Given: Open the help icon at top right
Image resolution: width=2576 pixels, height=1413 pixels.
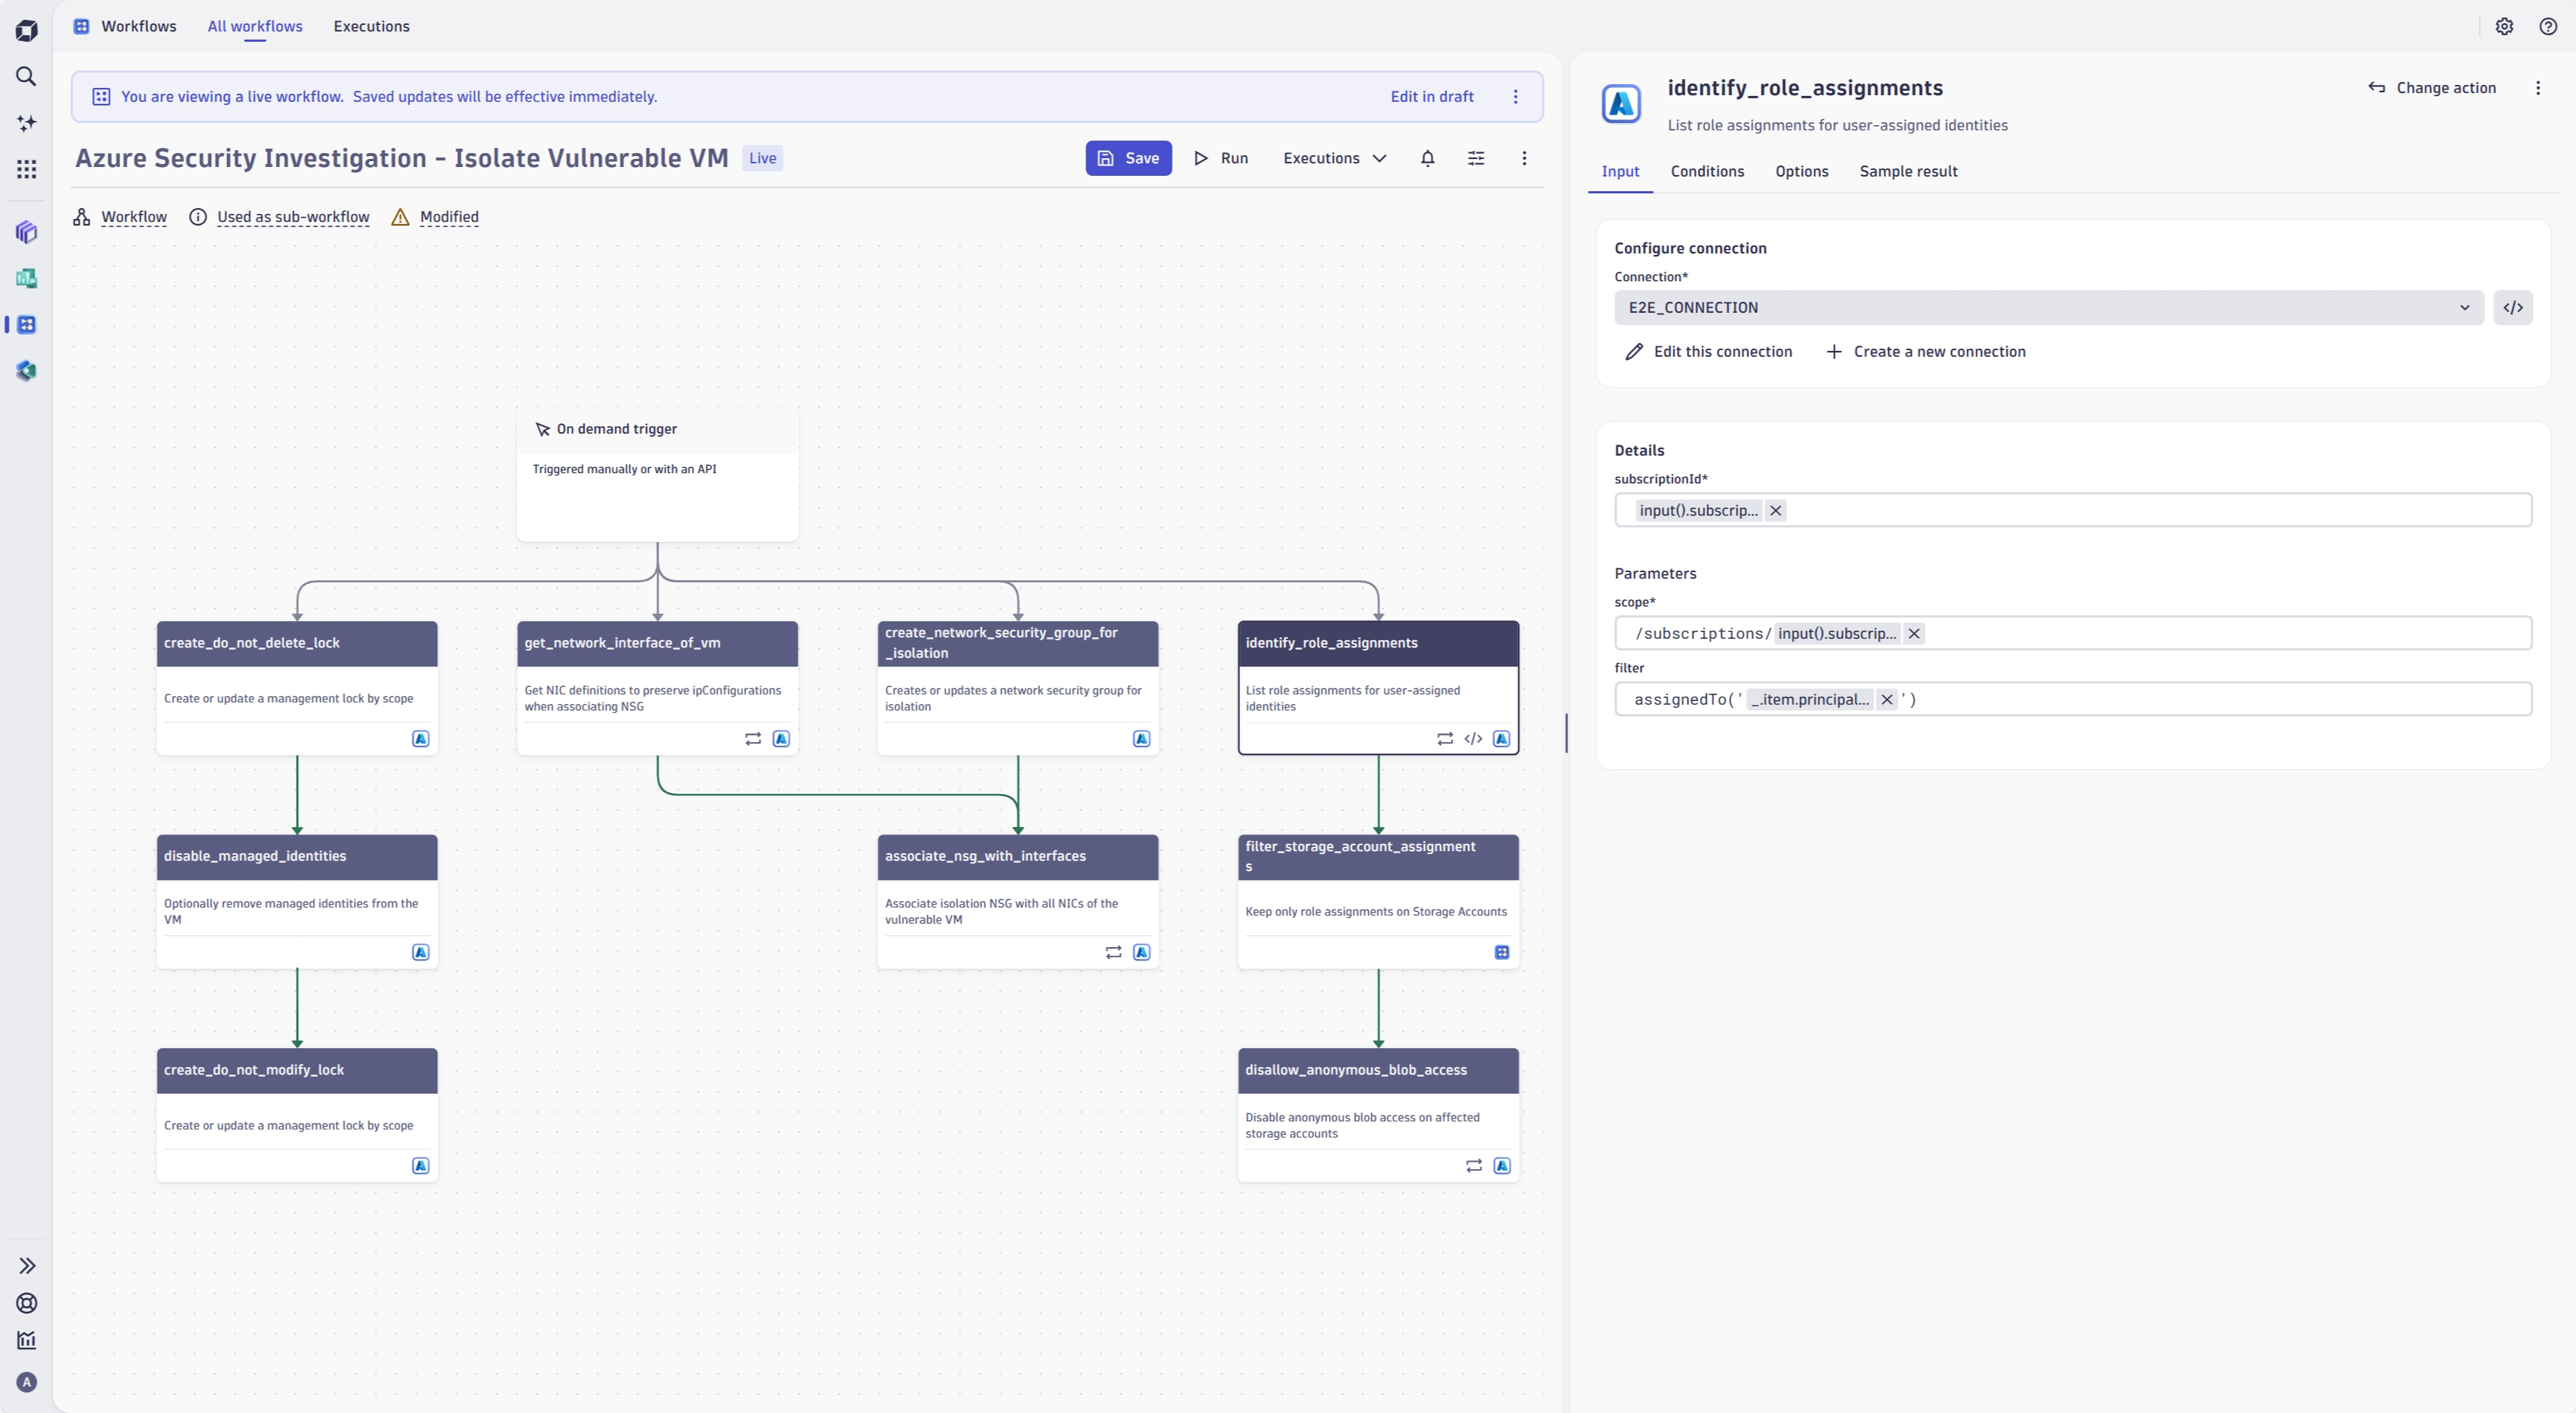Looking at the screenshot, I should coord(2548,26).
